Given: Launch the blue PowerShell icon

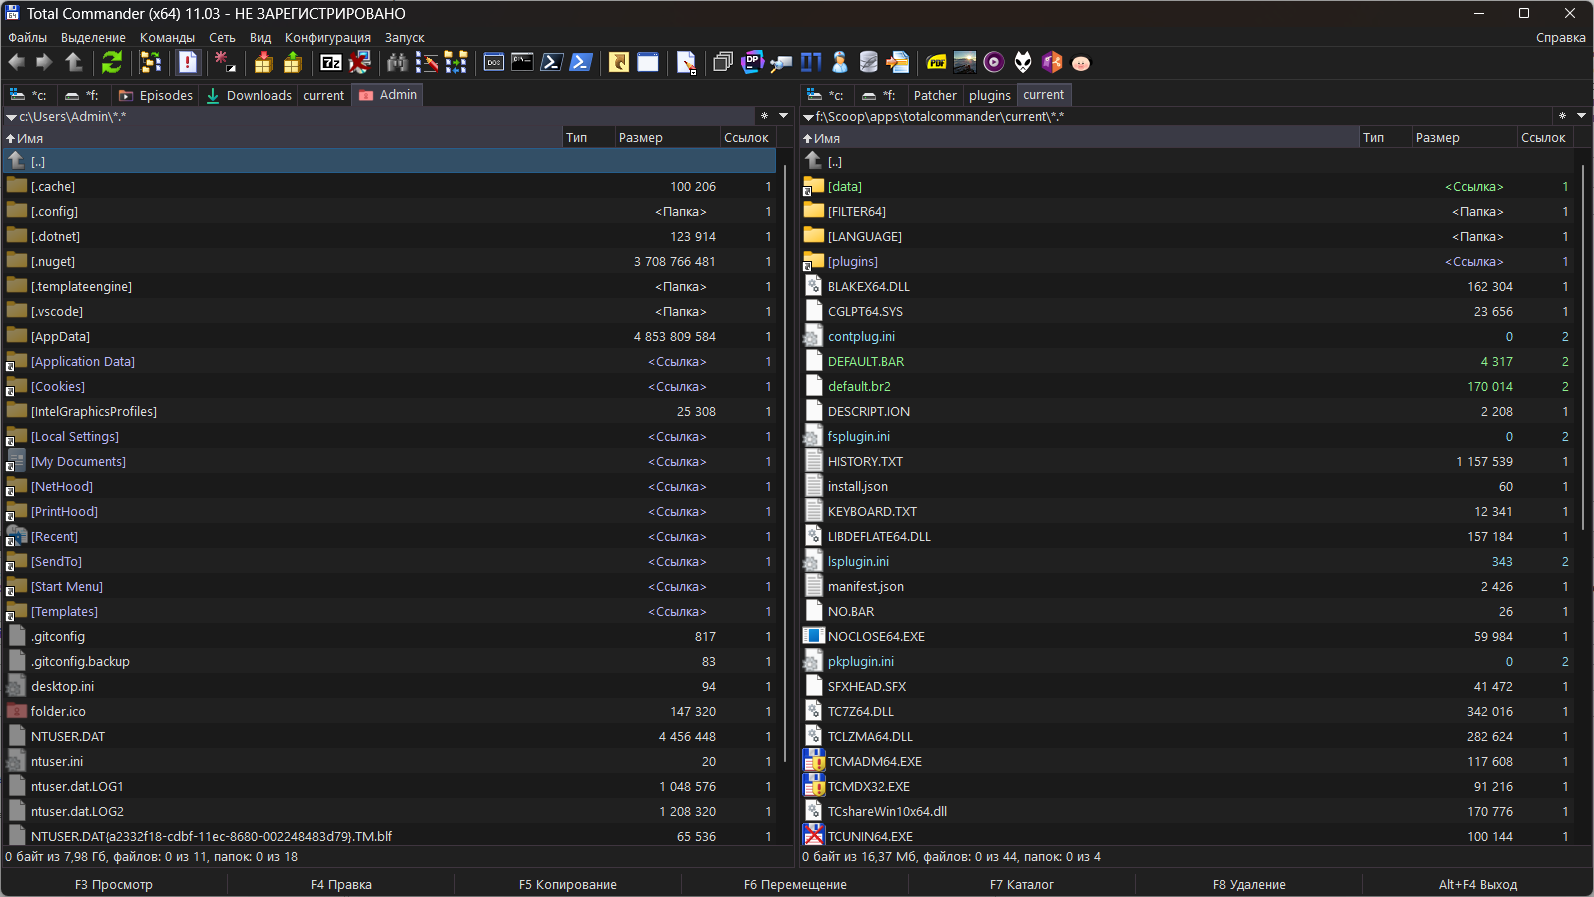Looking at the screenshot, I should pos(581,62).
